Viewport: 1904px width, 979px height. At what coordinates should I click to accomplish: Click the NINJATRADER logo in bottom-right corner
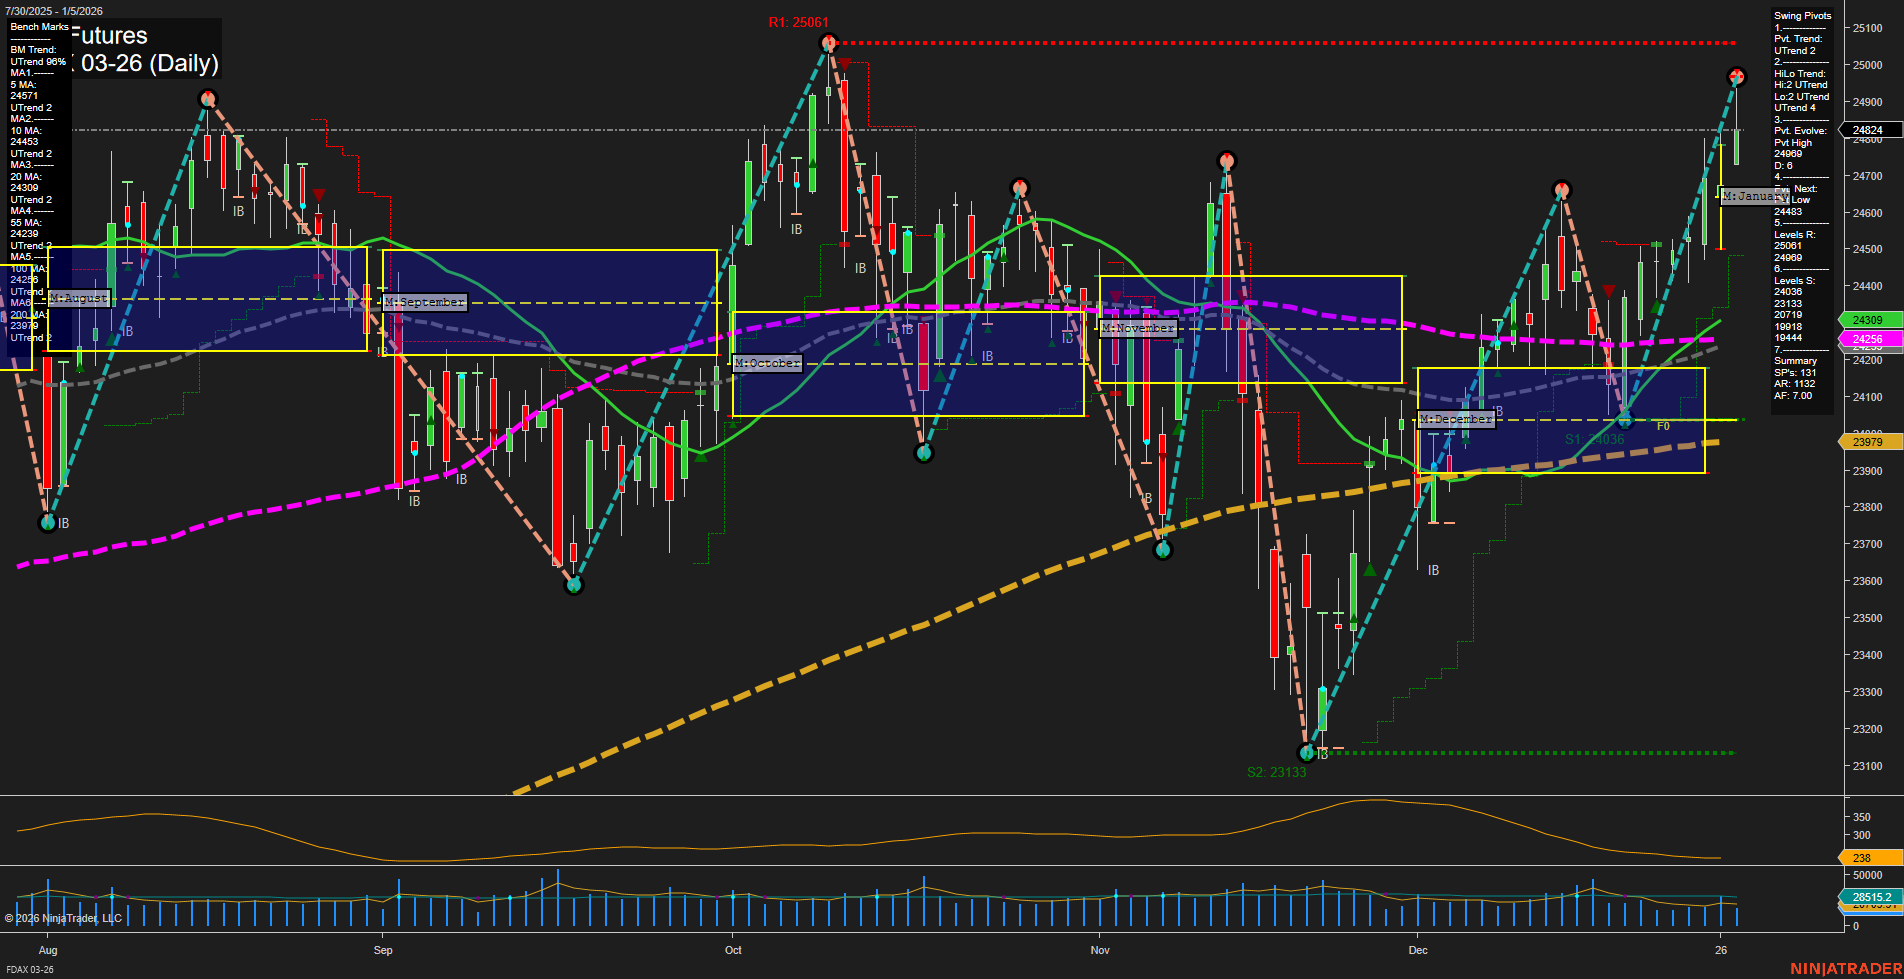click(x=1844, y=966)
